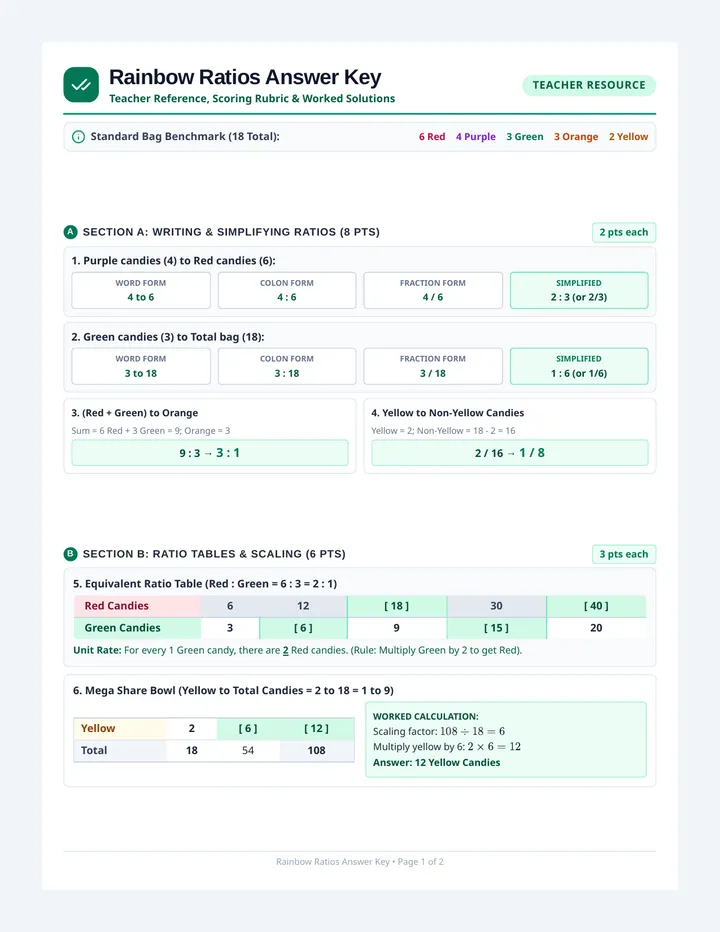Click the TEACHER RESOURCE badge

point(589,85)
